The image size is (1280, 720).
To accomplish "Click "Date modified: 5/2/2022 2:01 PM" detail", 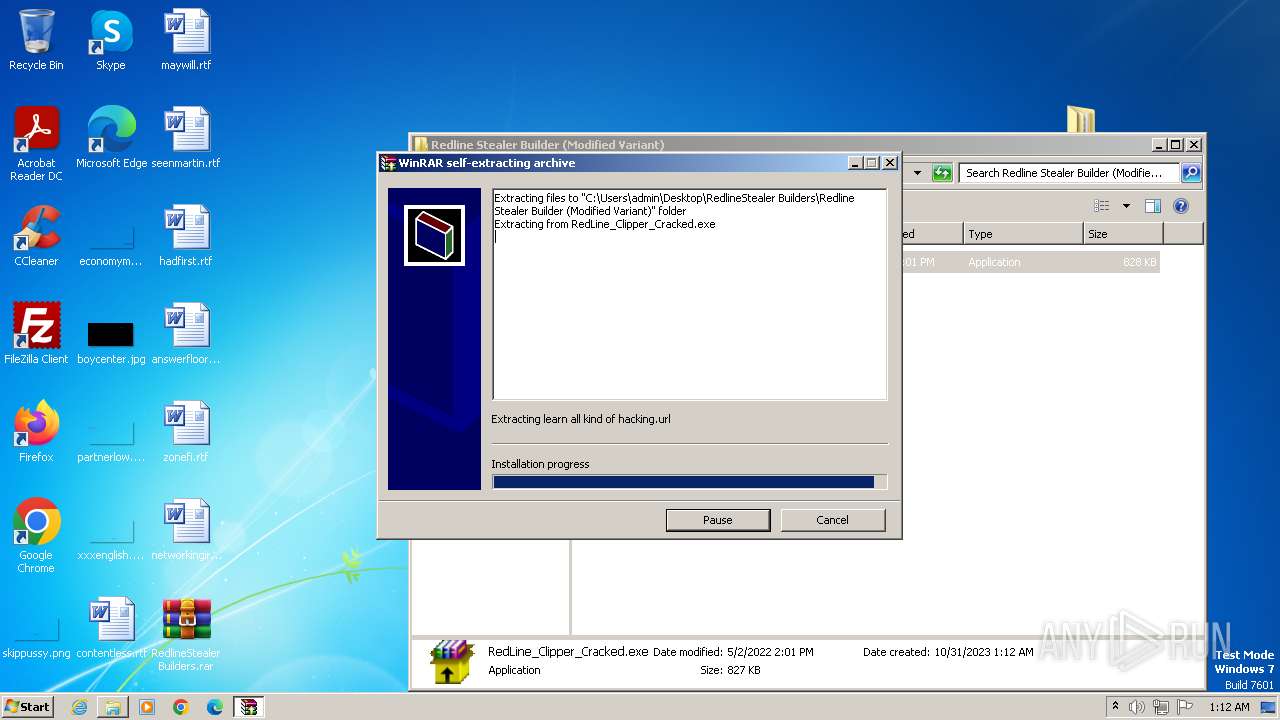I will (x=733, y=652).
